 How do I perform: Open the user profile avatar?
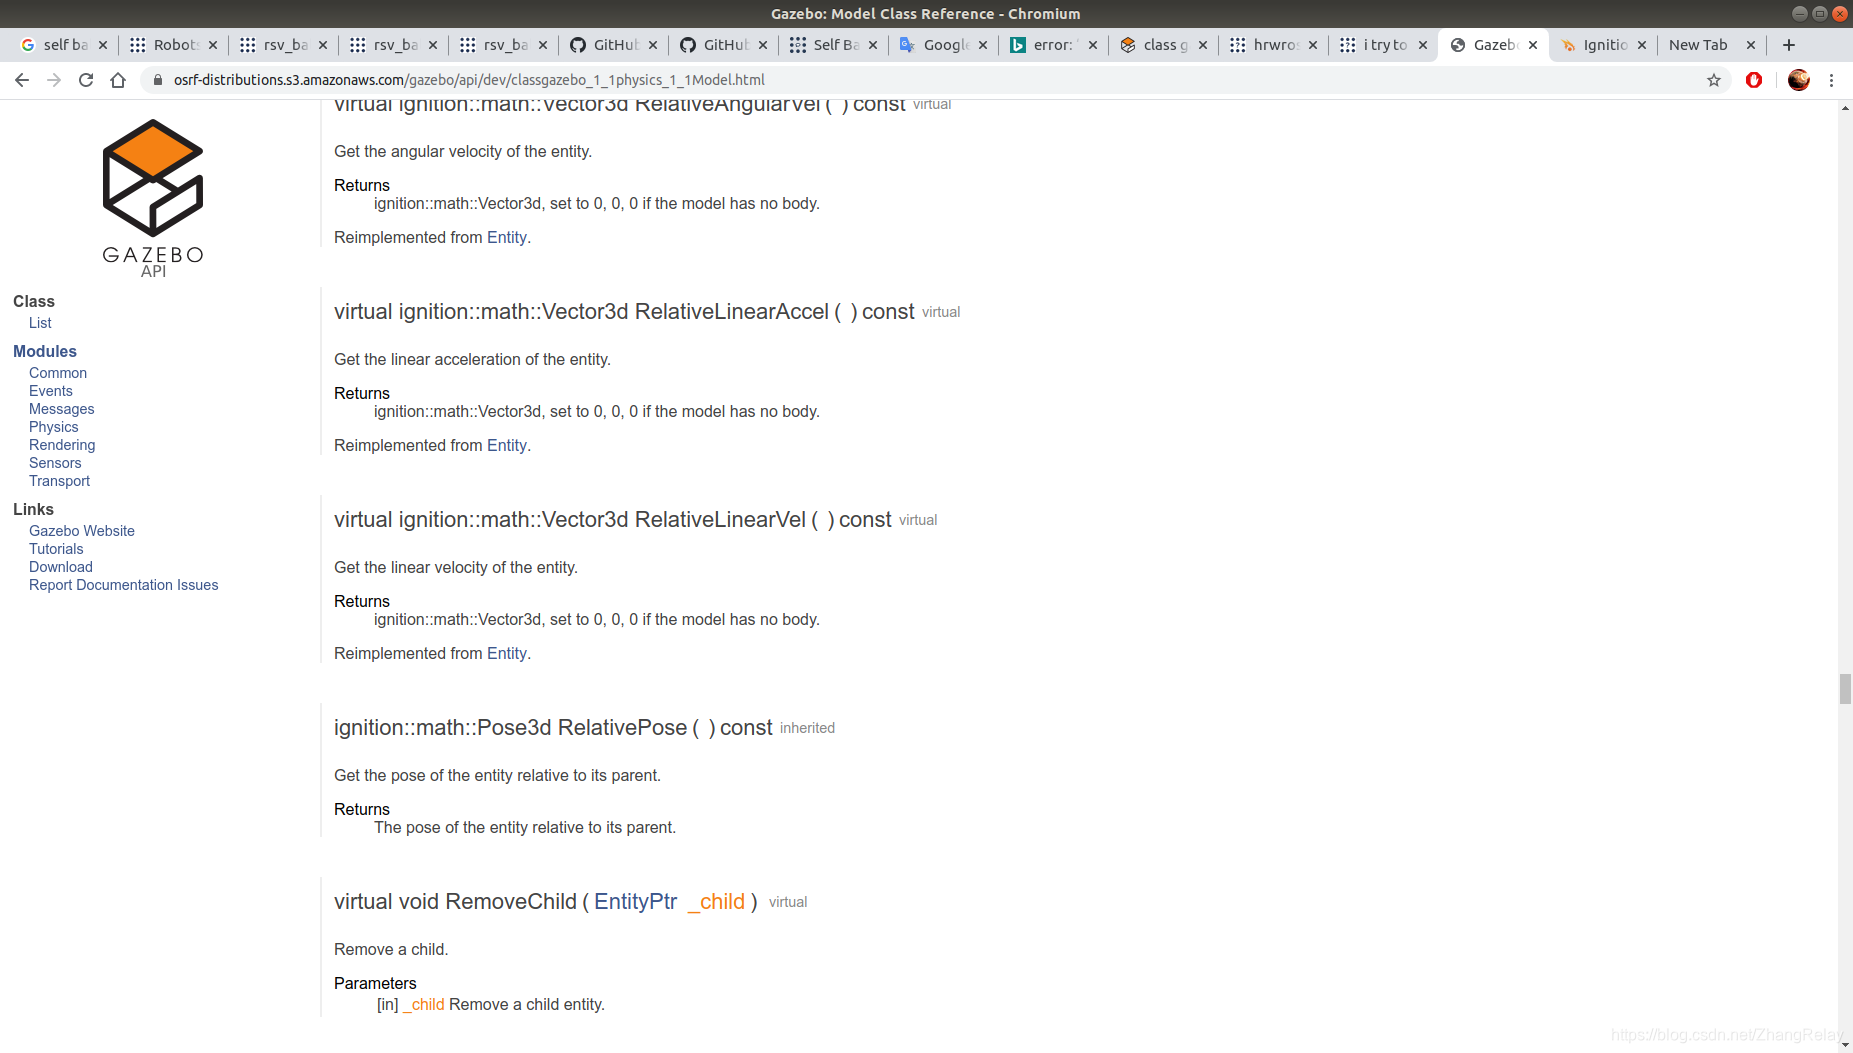(x=1799, y=80)
